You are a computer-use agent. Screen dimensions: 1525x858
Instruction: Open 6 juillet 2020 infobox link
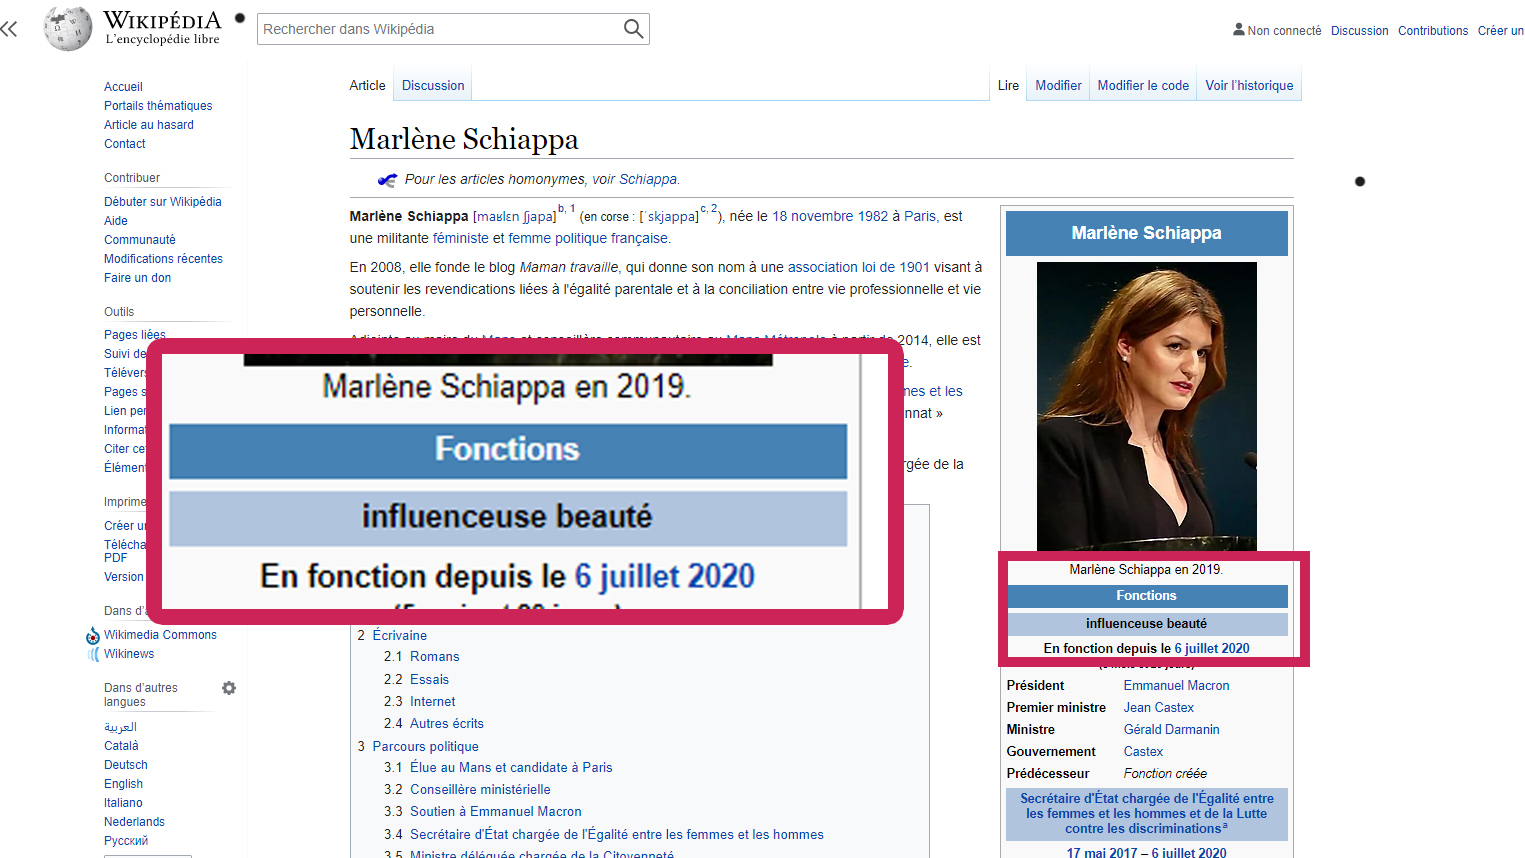(1212, 649)
